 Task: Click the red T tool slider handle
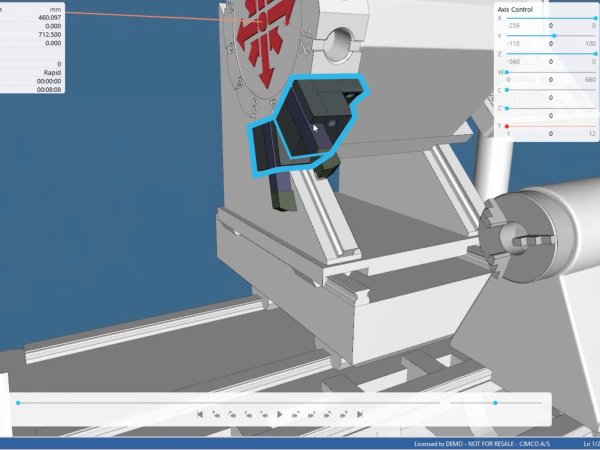tap(507, 126)
